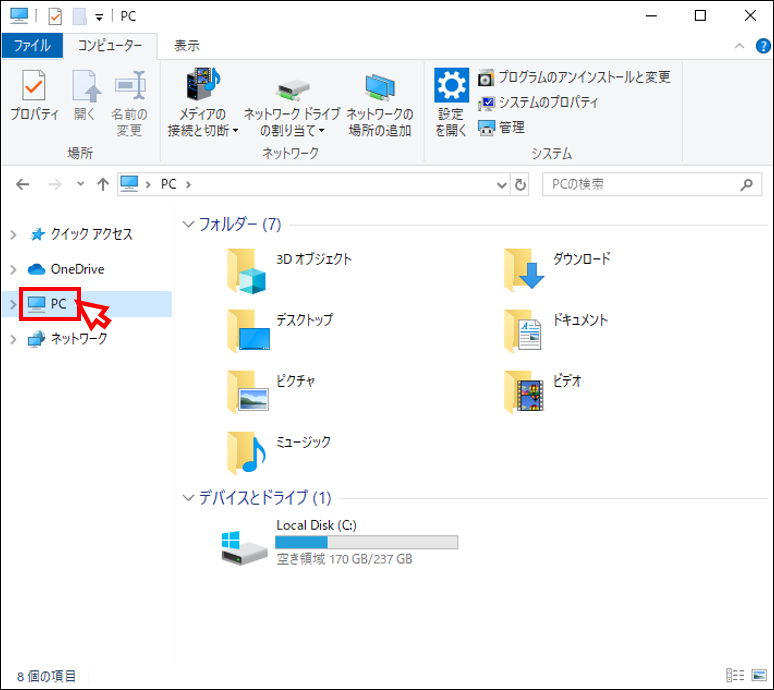Click the 8 個の項目 status text
The width and height of the screenshot is (774, 690).
47,676
